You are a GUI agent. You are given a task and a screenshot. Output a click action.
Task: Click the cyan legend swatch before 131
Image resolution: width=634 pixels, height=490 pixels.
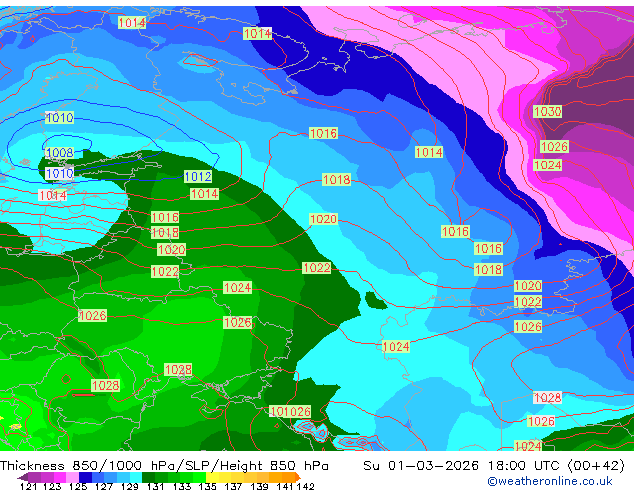(135, 477)
